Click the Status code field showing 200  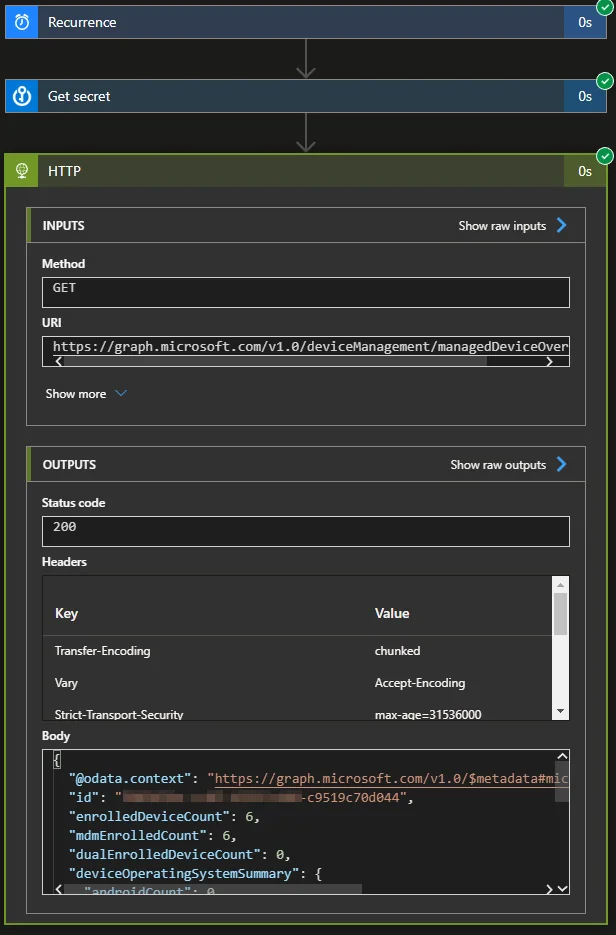(306, 531)
